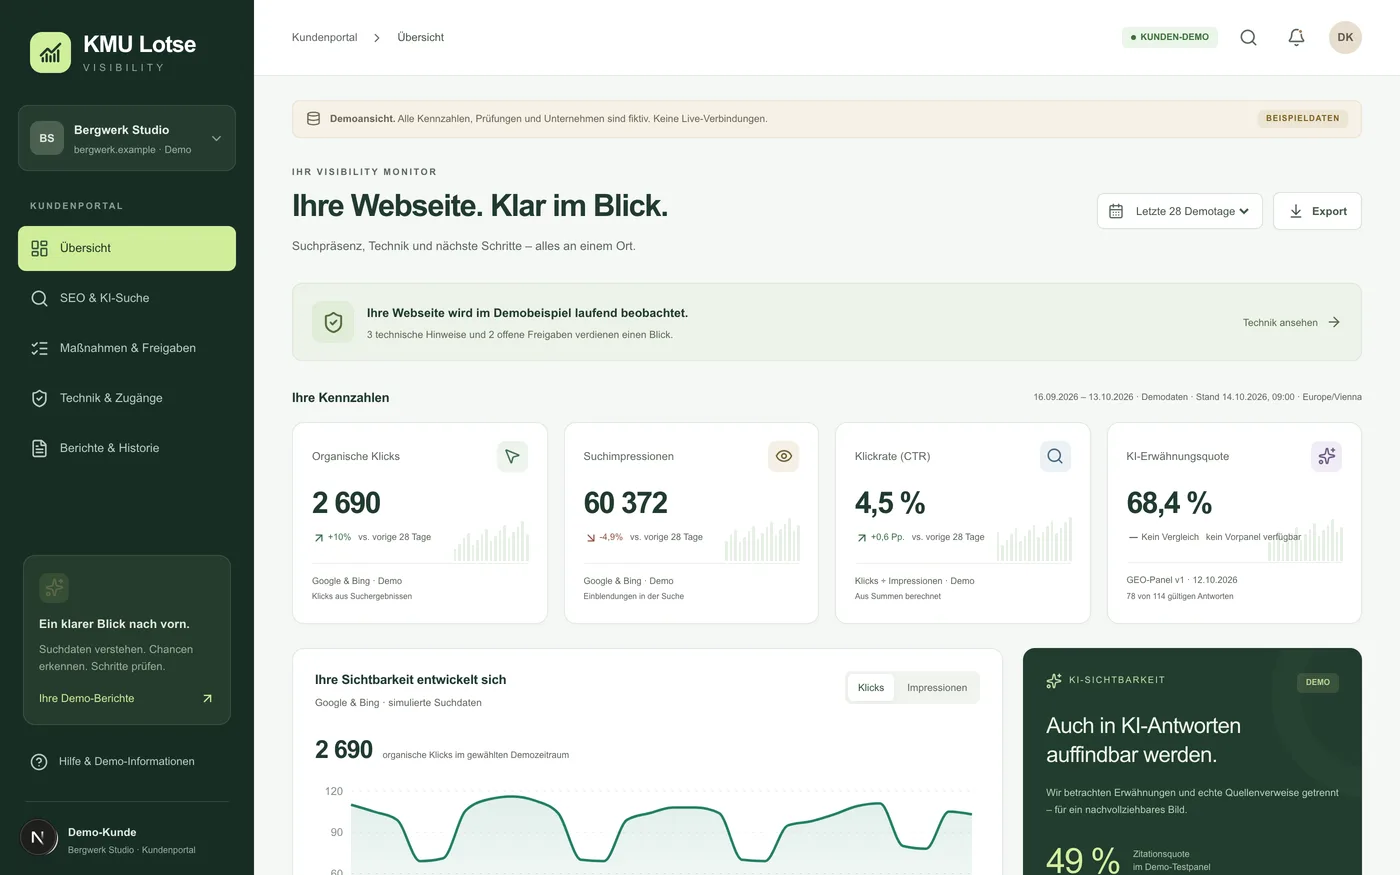Click the Export button
Image resolution: width=1400 pixels, height=875 pixels.
pos(1317,211)
